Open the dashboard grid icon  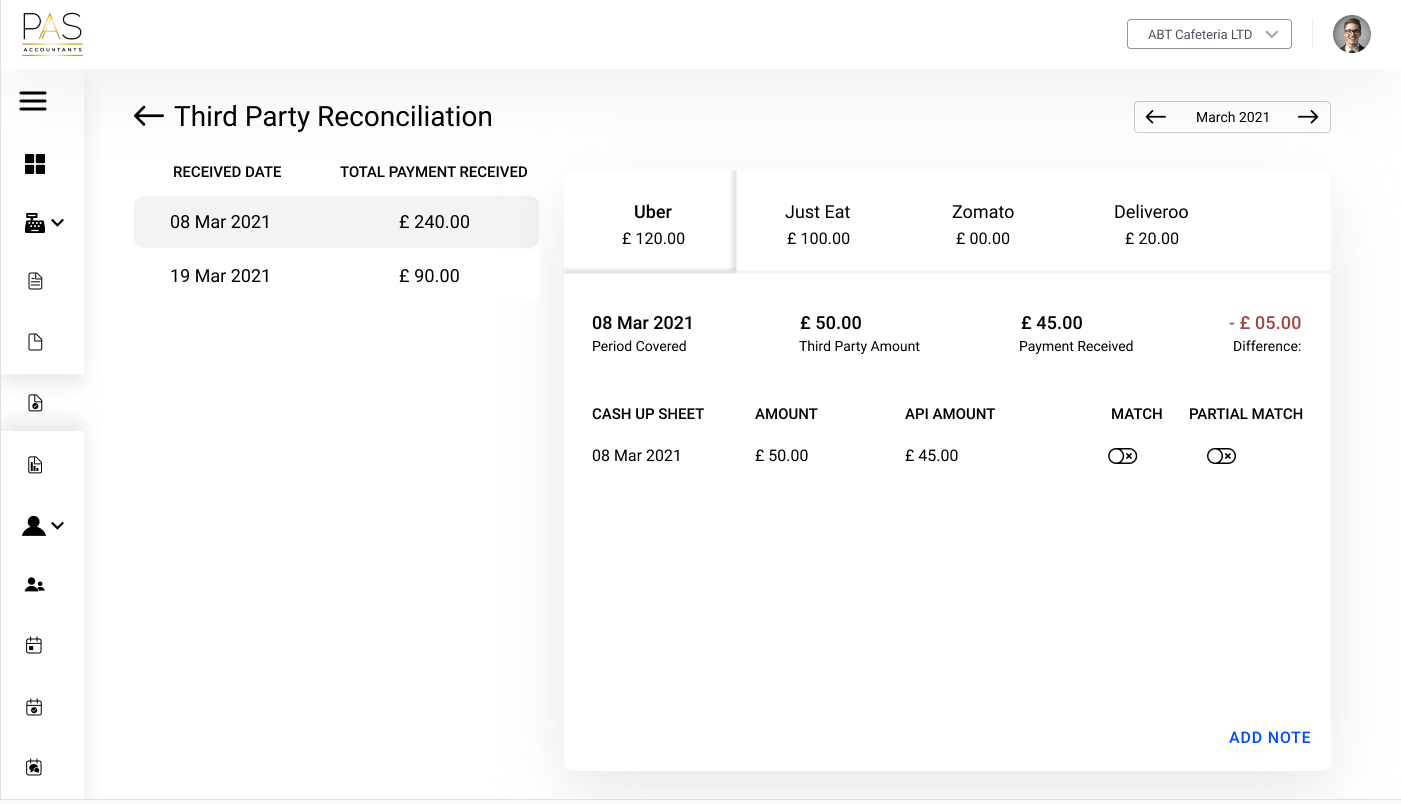35,165
